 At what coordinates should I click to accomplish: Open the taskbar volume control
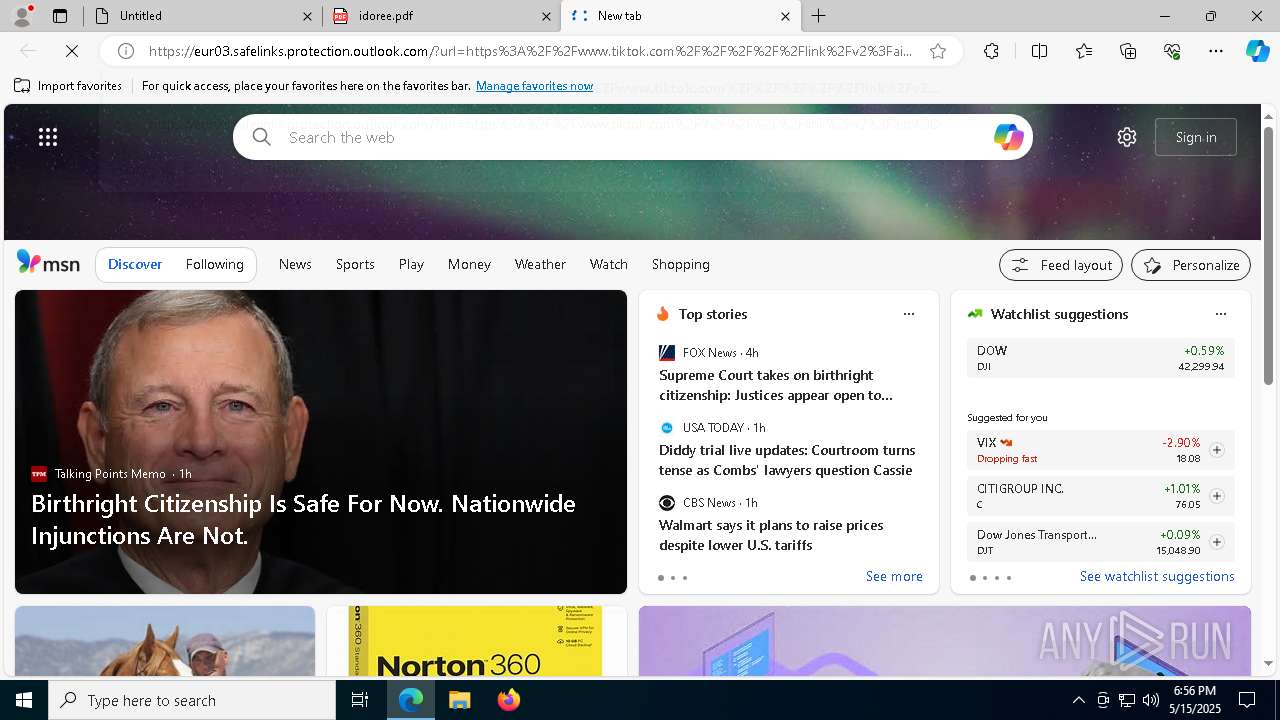(1151, 700)
